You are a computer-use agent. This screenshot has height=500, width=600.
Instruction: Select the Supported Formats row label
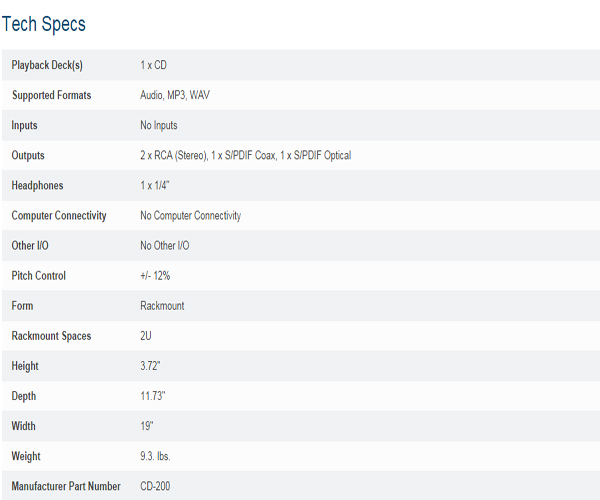coord(52,95)
